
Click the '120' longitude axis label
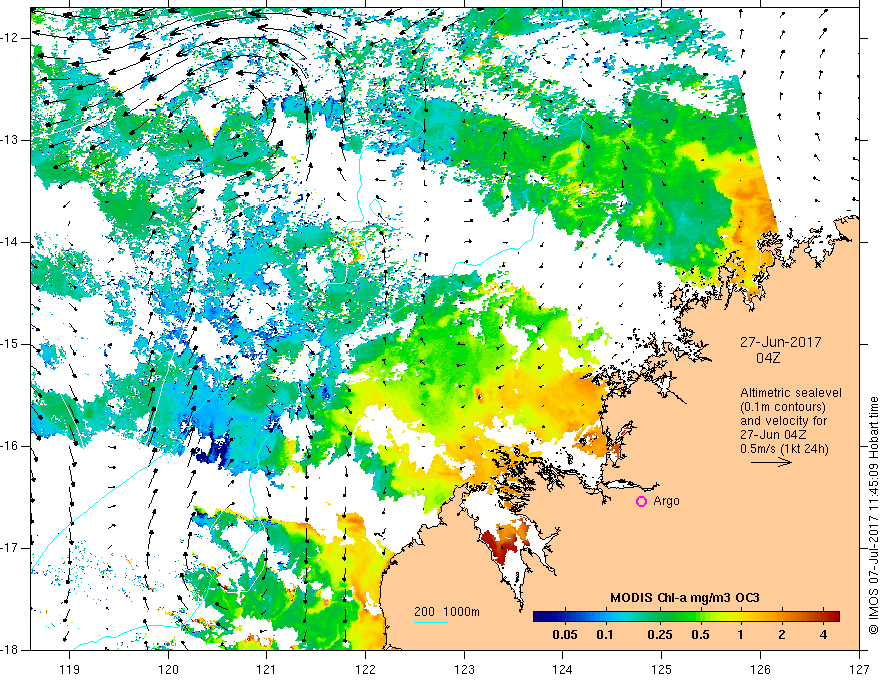[x=168, y=669]
